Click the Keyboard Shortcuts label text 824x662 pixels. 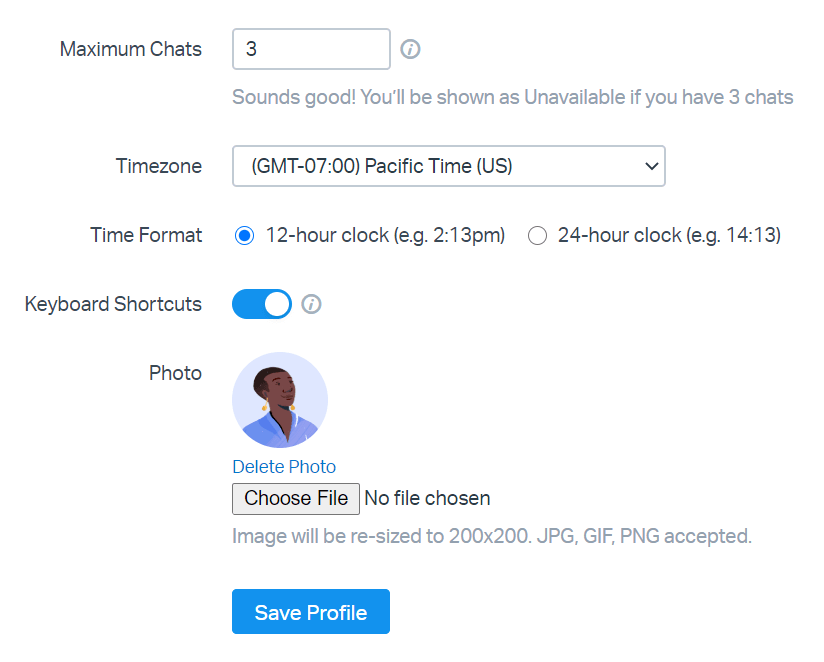113,304
